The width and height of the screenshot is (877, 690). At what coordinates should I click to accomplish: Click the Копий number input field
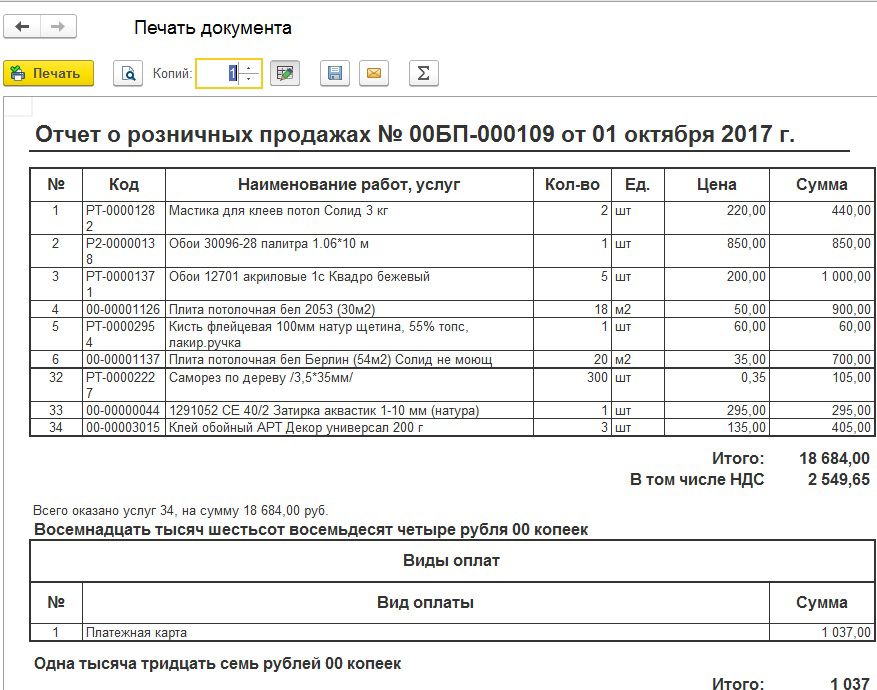tap(218, 73)
